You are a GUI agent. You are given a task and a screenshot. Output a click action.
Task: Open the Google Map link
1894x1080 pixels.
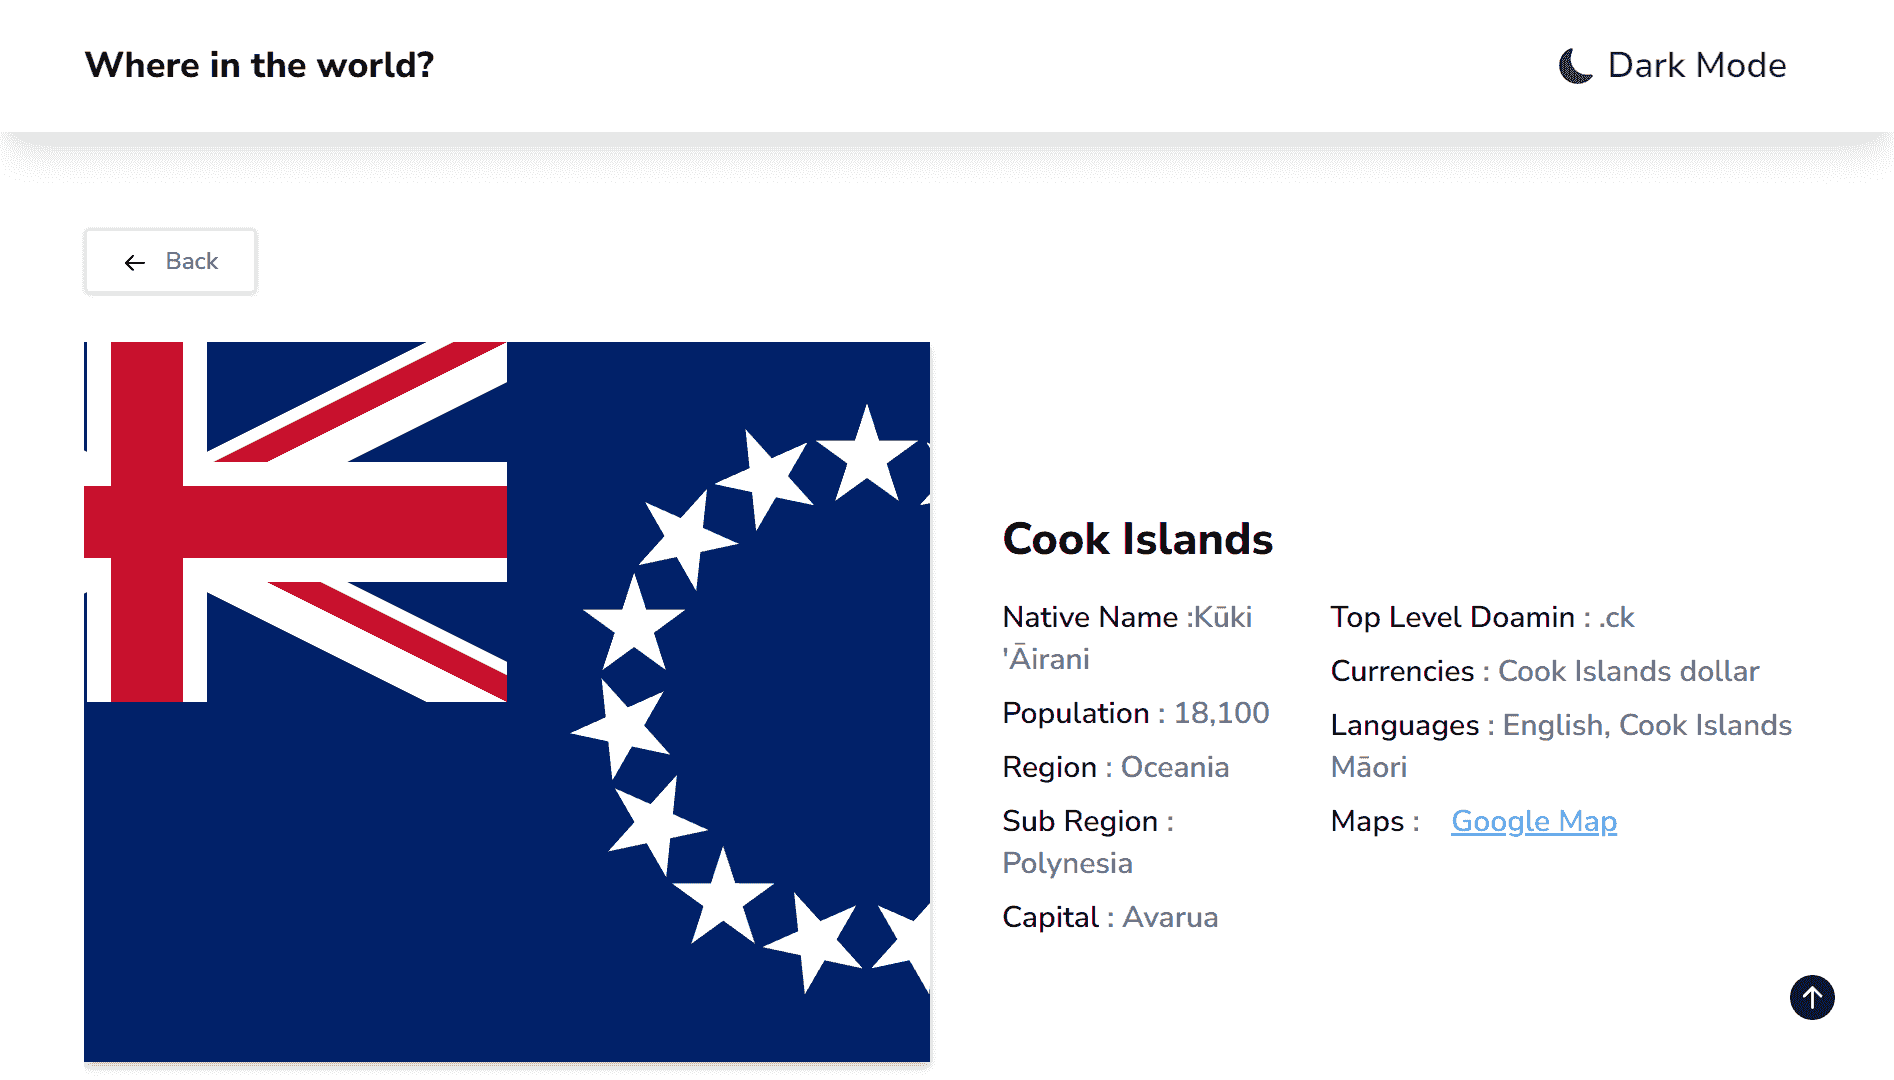(1534, 821)
